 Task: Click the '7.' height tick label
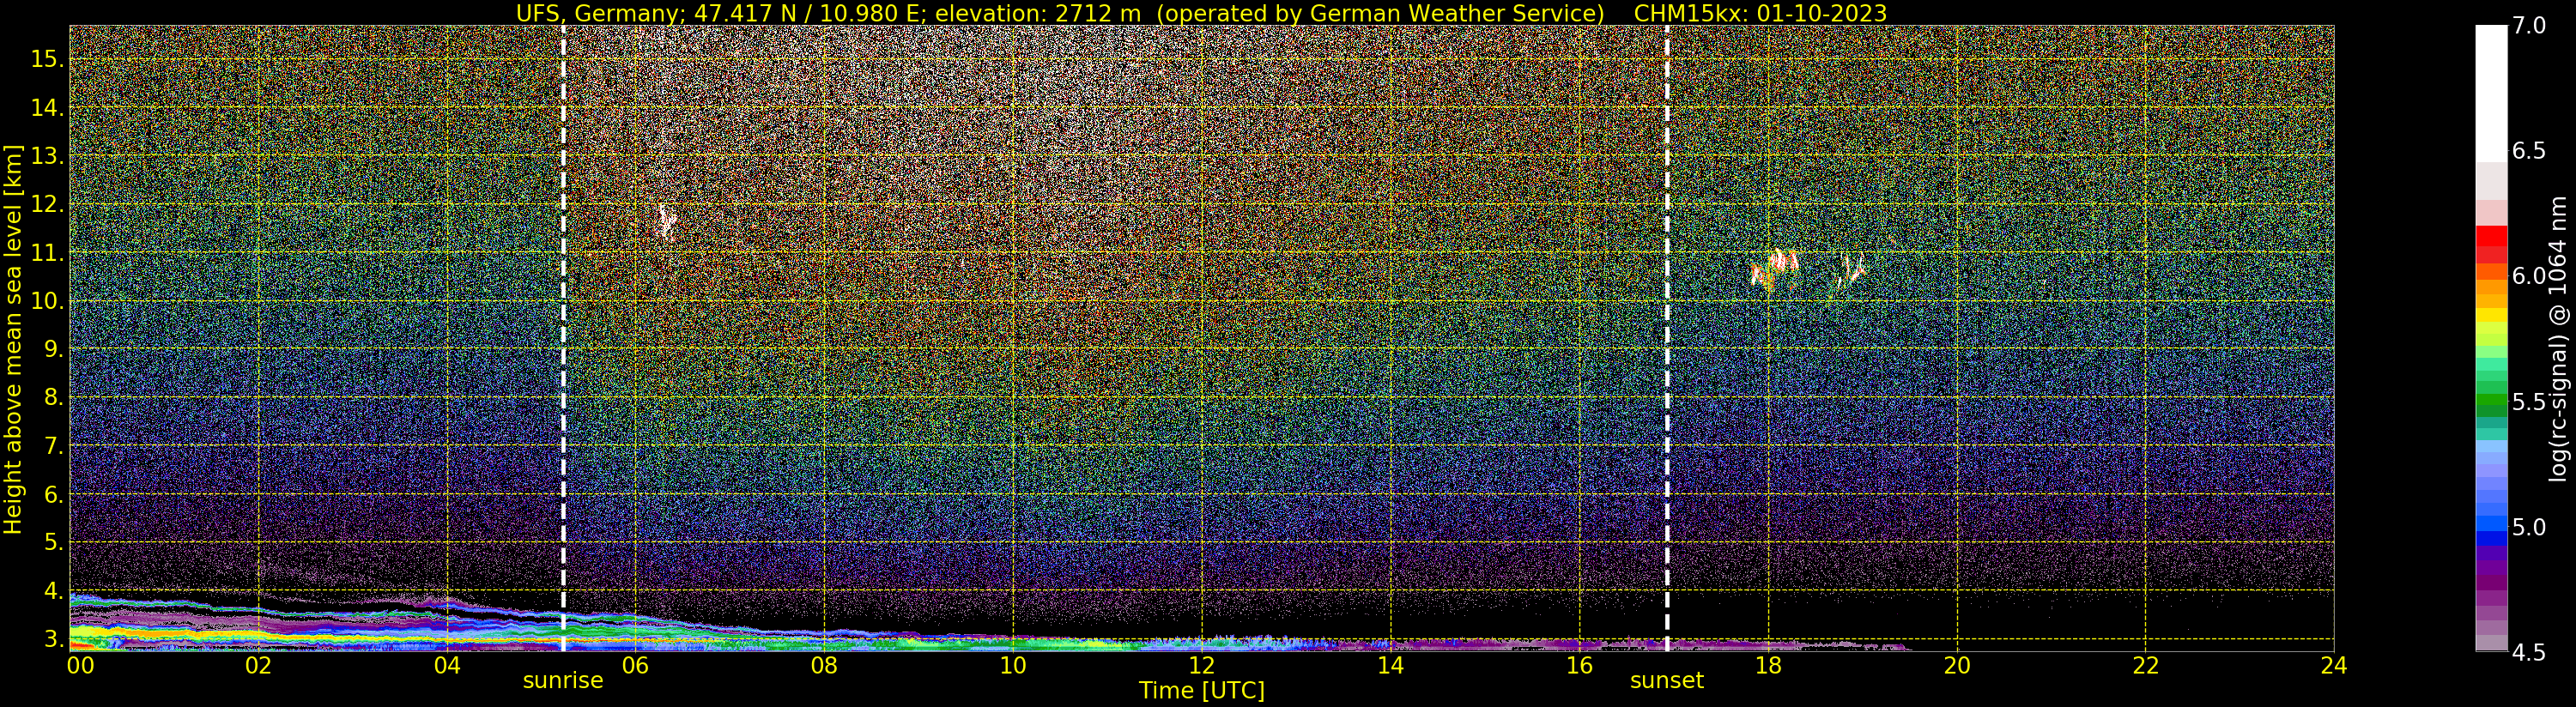54,446
